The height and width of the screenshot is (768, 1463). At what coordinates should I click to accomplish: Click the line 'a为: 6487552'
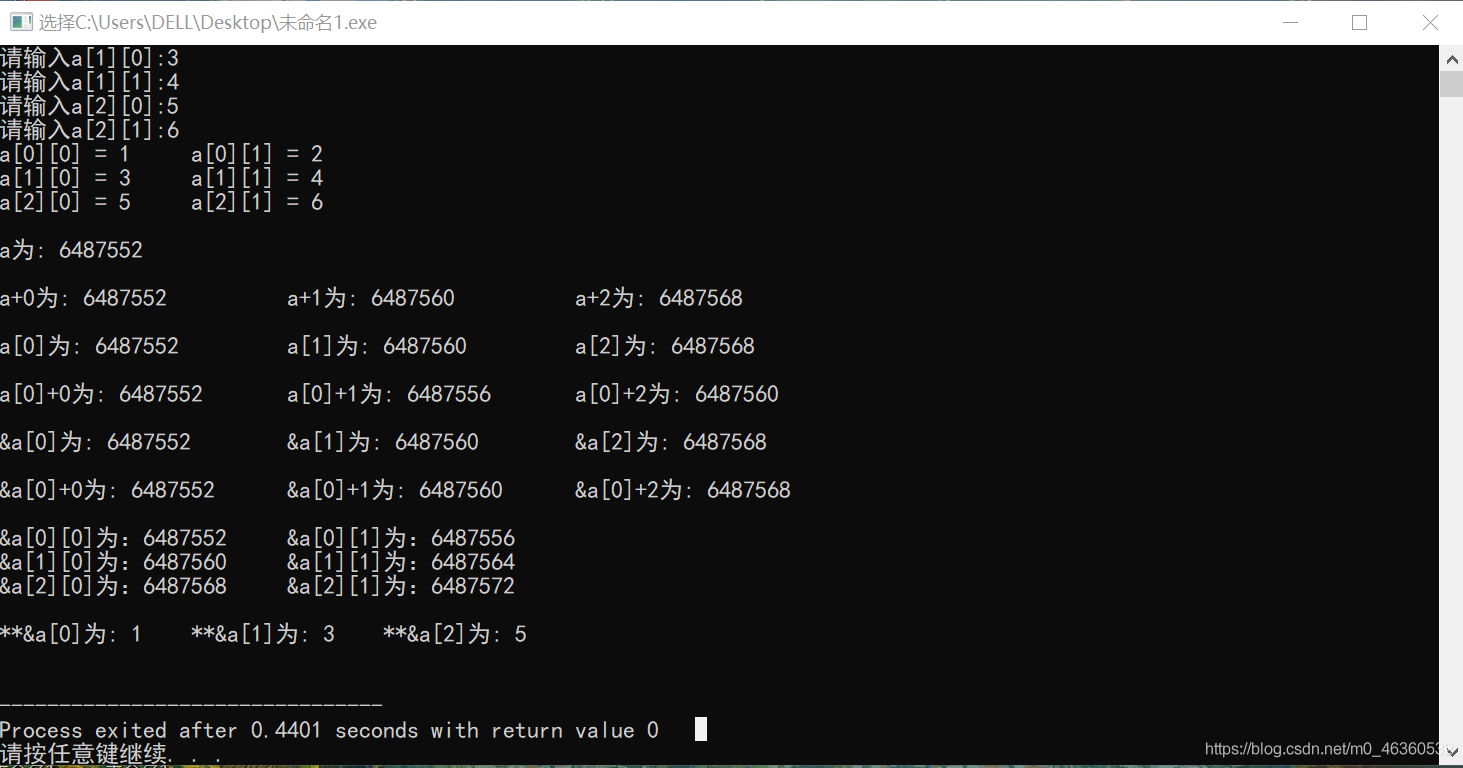[x=72, y=250]
